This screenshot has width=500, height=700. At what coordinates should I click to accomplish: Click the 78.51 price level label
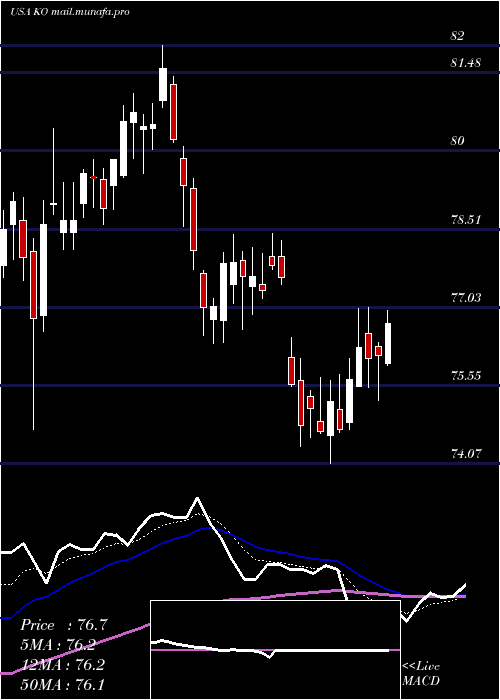coord(466,220)
